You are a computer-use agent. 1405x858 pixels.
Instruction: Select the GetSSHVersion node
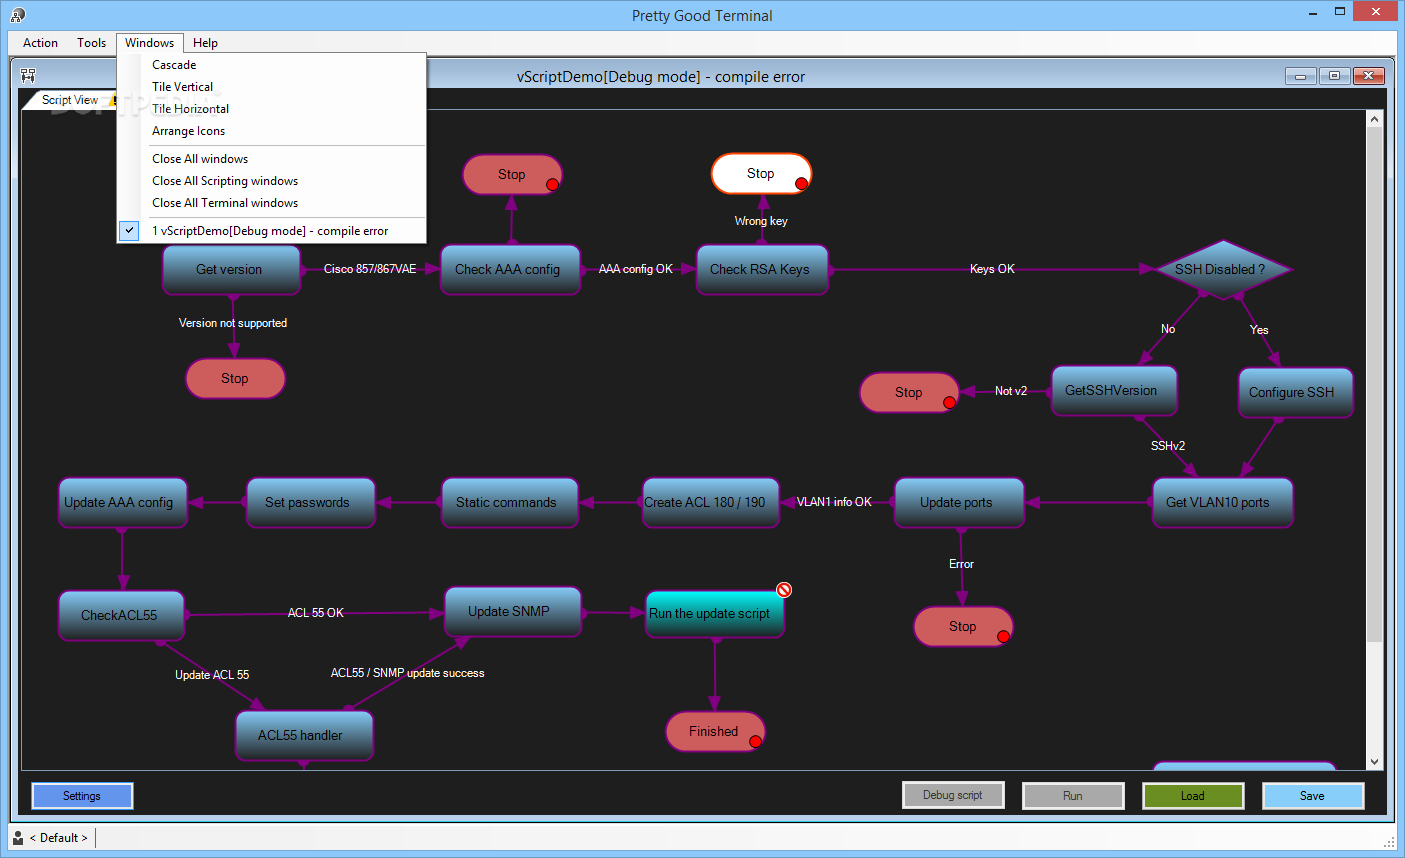point(1114,391)
